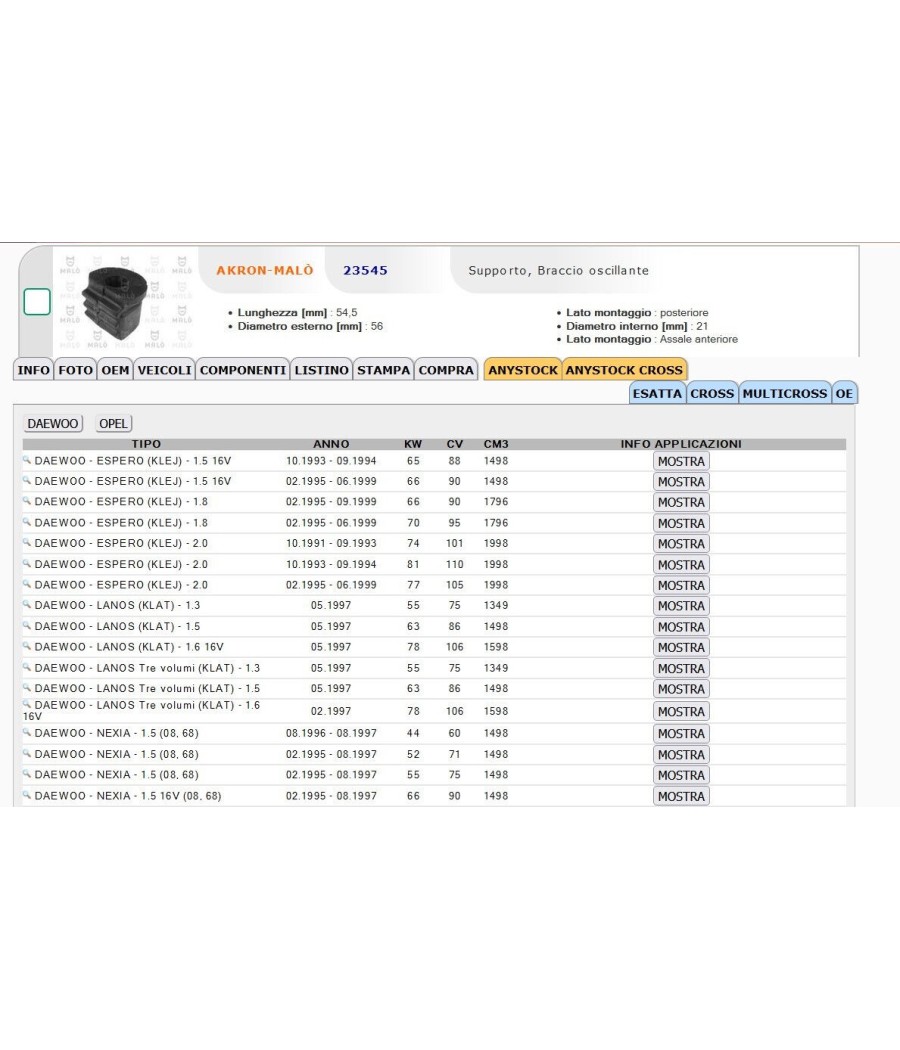Viewport: 900px width, 1050px height.
Task: Open magnifier icon for Espero 1.8 66 kW
Action: (x=27, y=501)
